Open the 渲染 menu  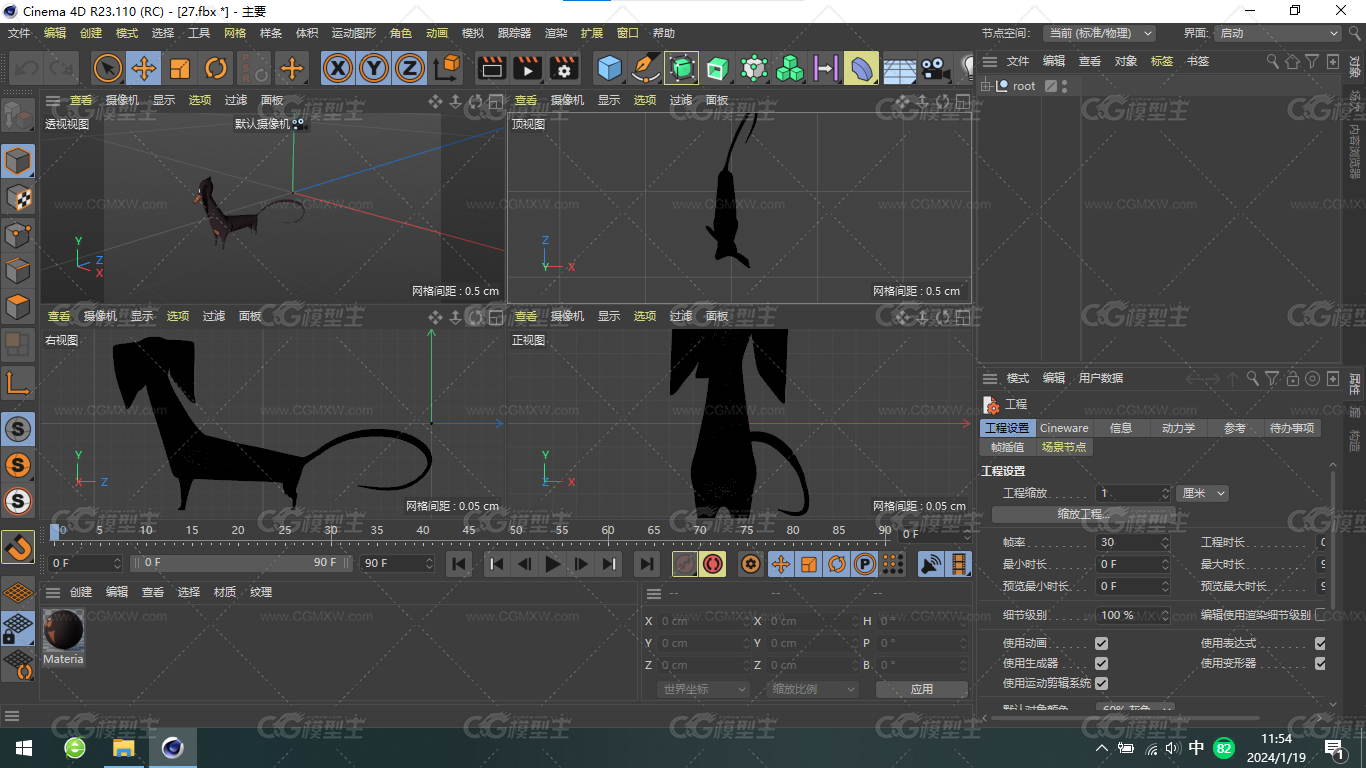pyautogui.click(x=555, y=33)
